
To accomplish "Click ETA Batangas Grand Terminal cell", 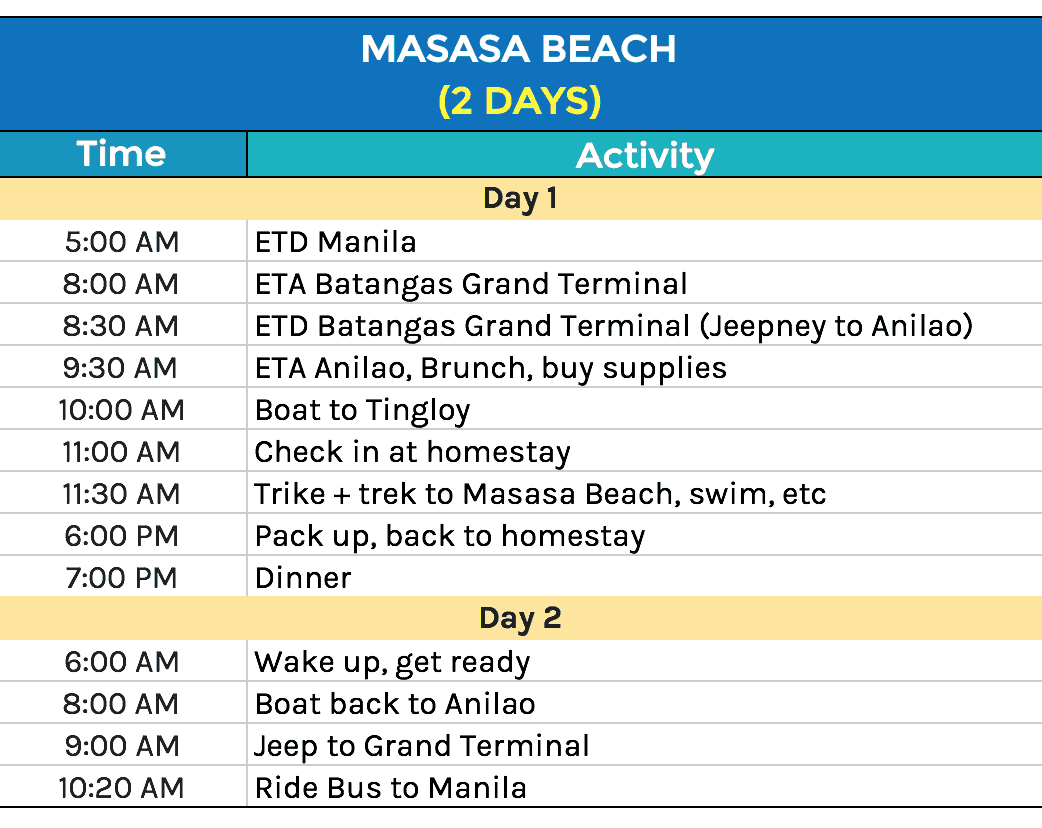I will point(471,284).
